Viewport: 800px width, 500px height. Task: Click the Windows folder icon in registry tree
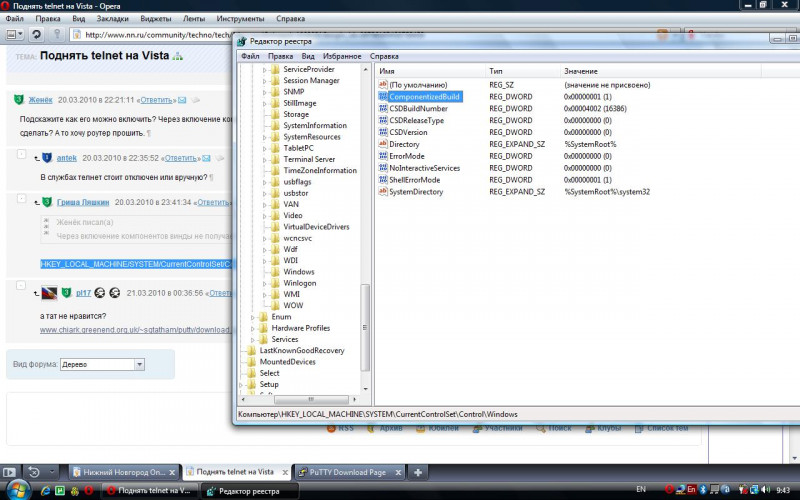coord(275,271)
